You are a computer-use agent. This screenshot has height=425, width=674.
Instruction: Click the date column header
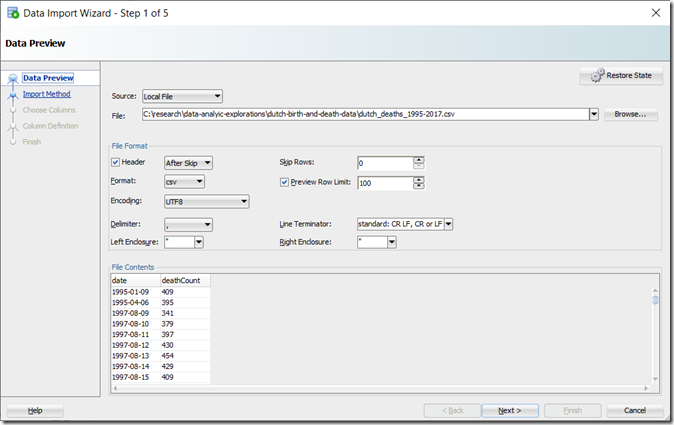pos(135,281)
